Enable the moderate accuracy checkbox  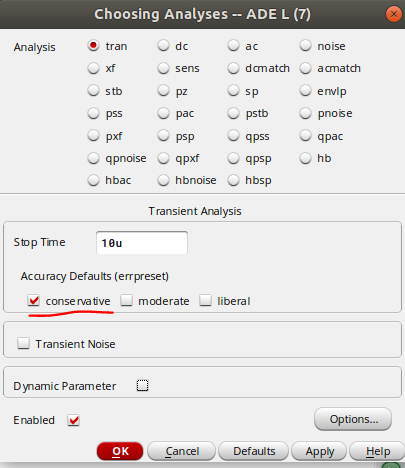126,300
